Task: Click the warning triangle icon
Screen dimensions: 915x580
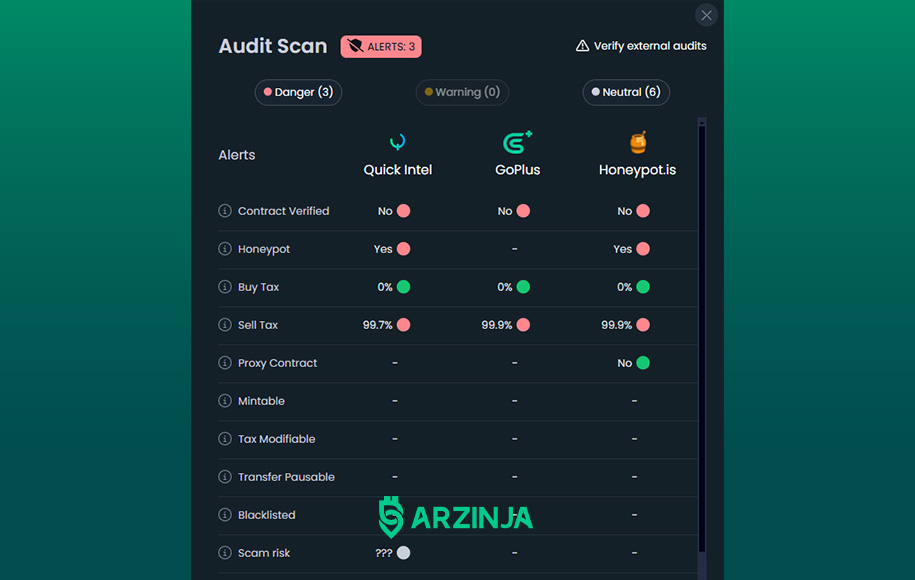Action: pos(582,46)
